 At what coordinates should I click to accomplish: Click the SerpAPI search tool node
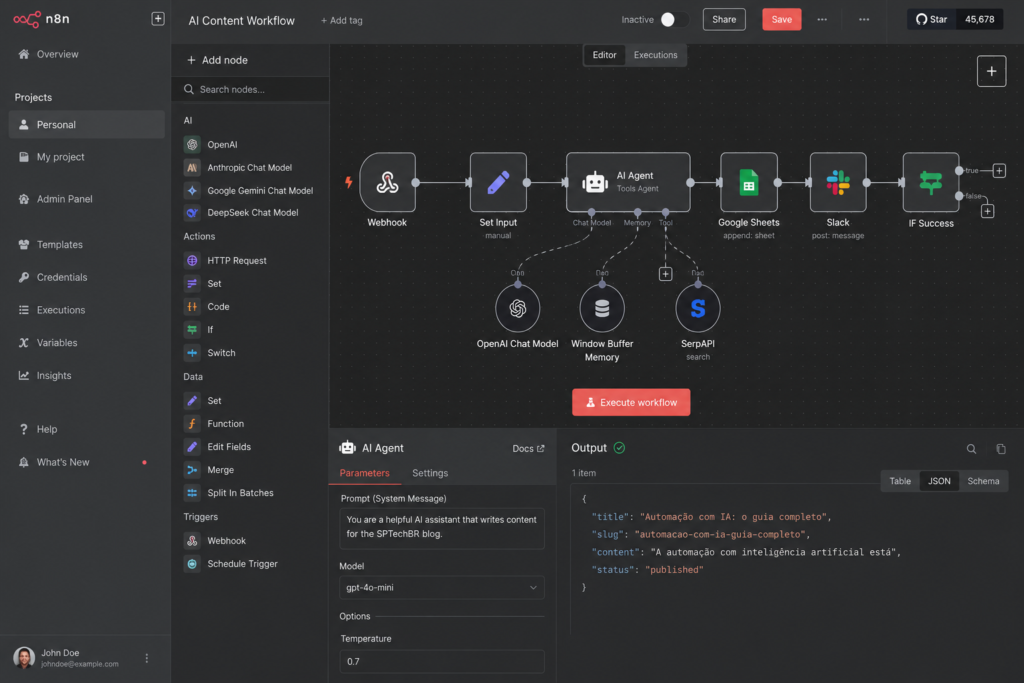[697, 308]
